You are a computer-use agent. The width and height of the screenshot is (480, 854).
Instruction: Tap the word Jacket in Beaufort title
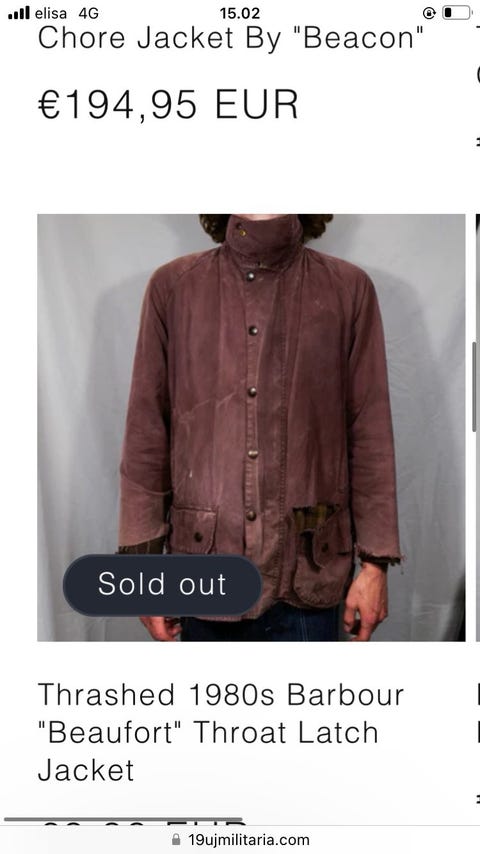click(x=86, y=770)
